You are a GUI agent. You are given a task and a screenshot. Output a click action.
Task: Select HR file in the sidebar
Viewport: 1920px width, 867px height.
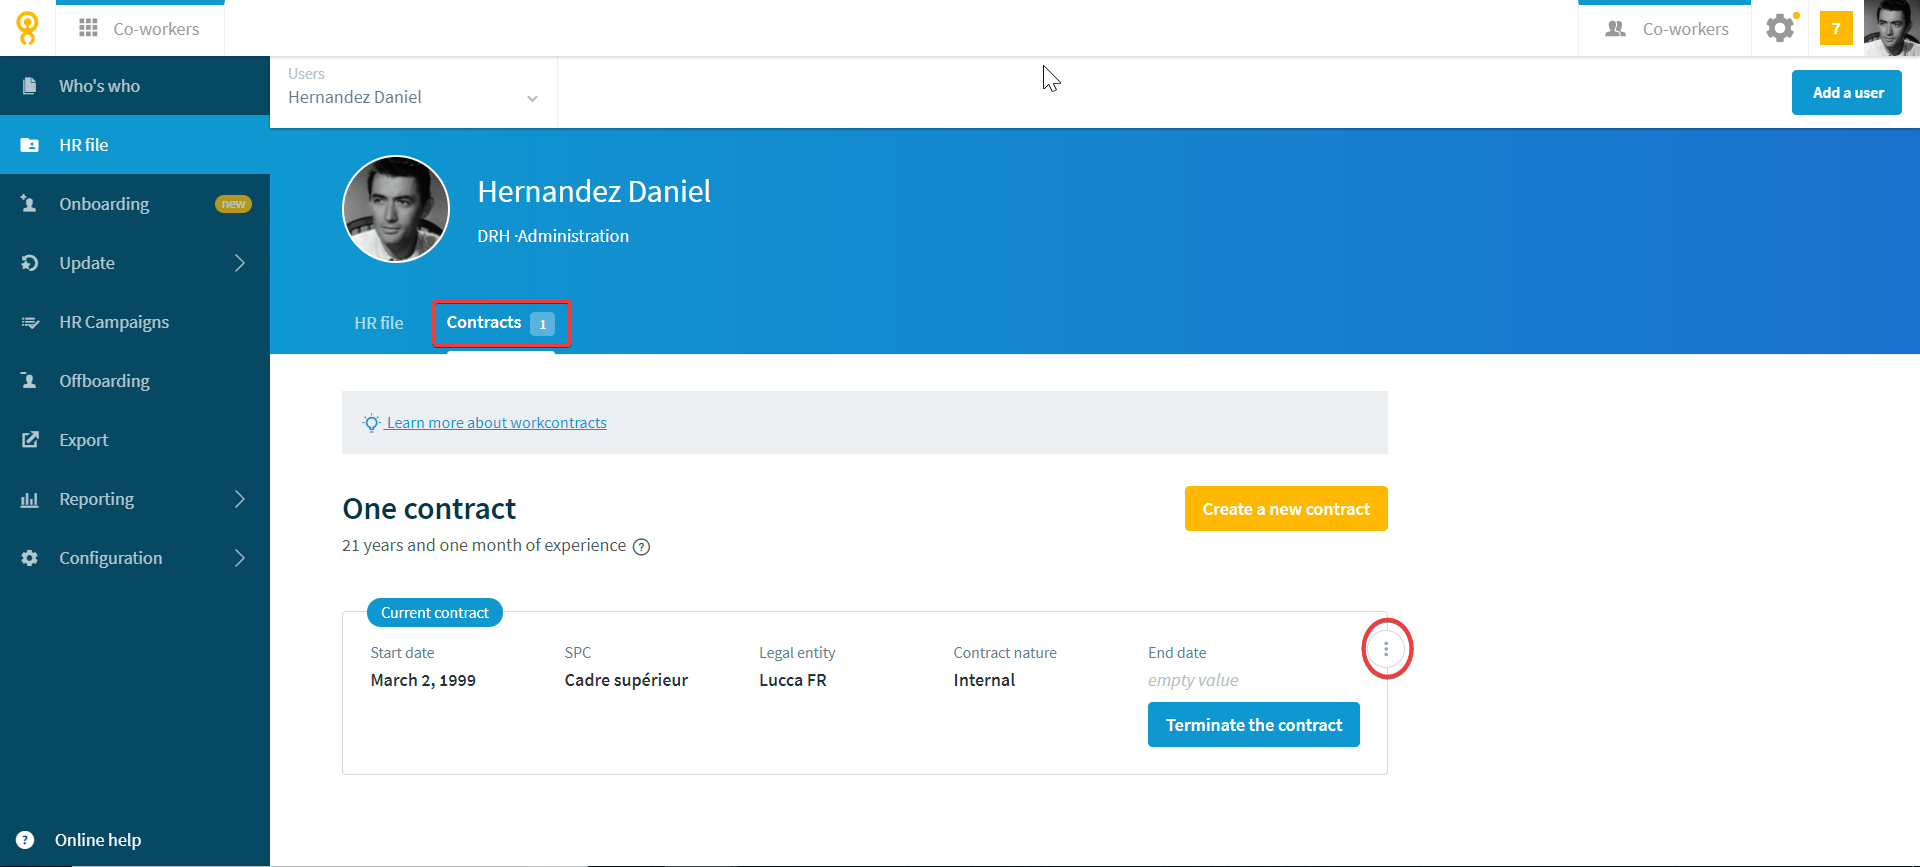[135, 145]
